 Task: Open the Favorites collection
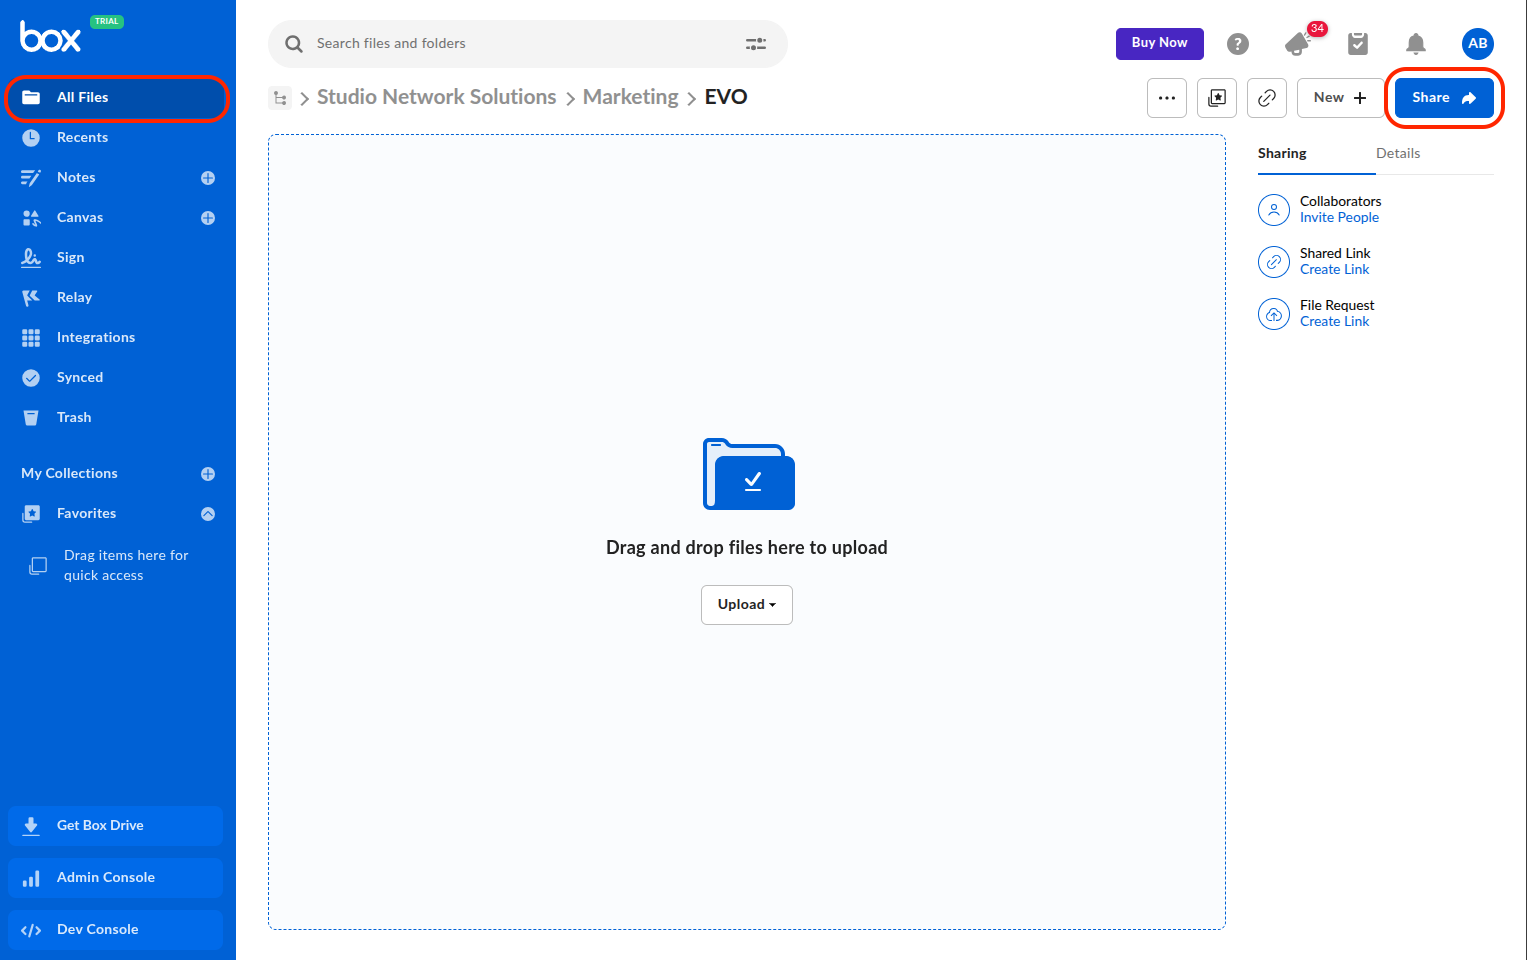(86, 513)
